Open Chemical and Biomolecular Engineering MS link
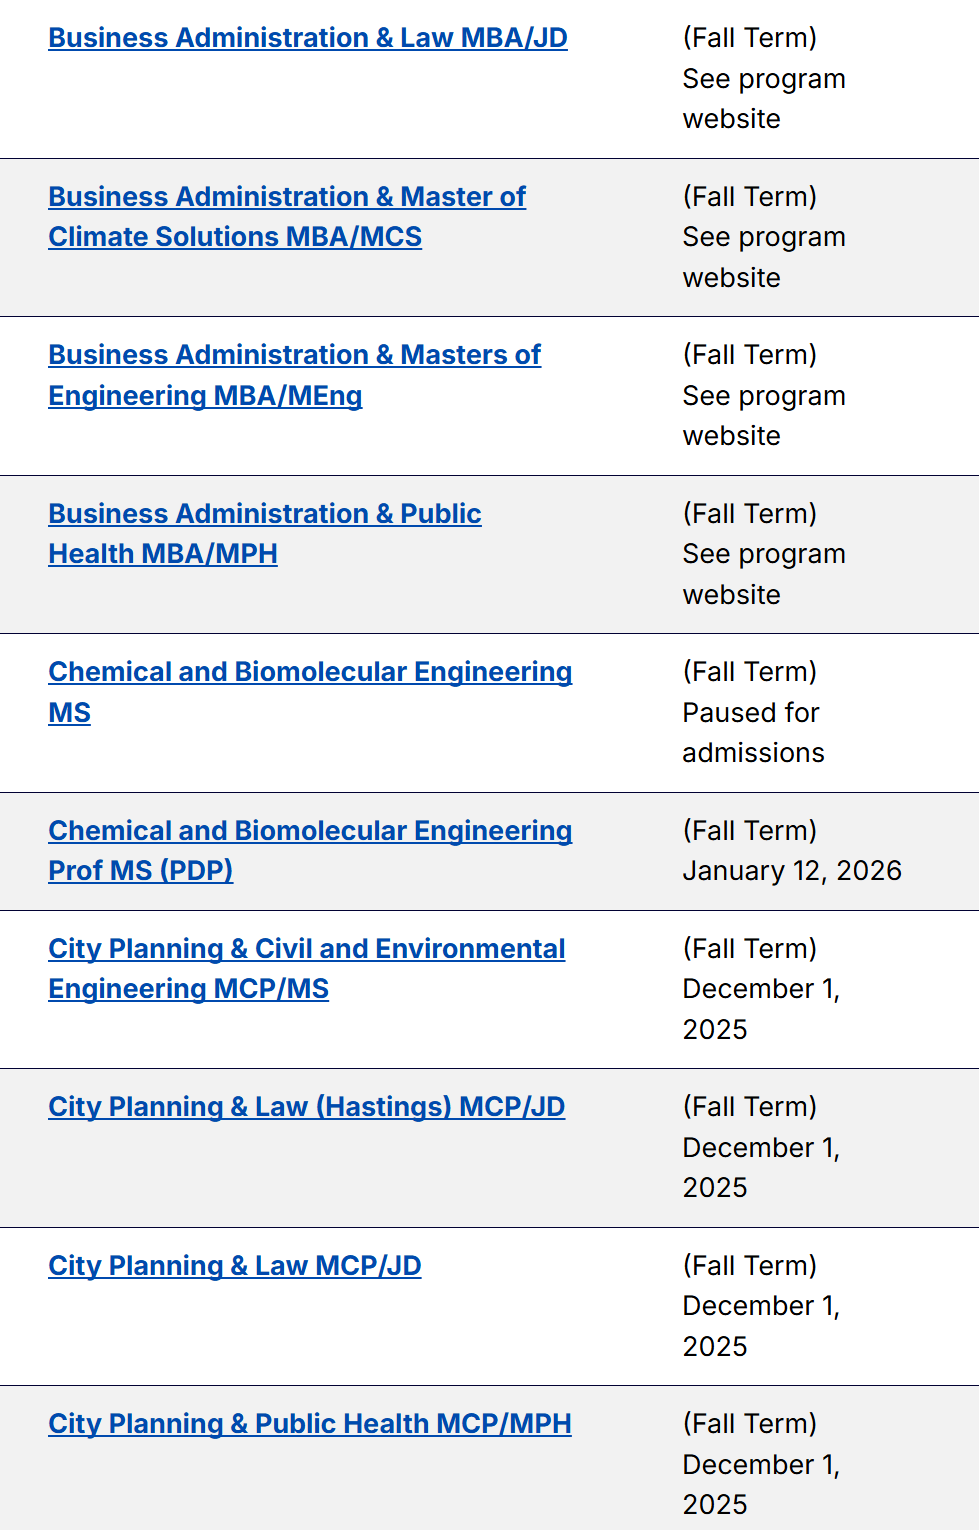 (310, 672)
